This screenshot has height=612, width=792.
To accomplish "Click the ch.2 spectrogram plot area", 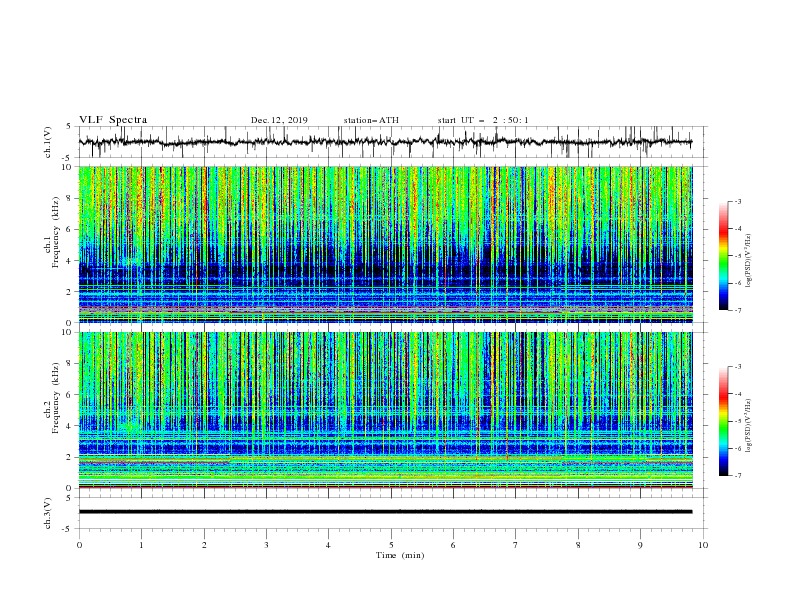I will [x=385, y=410].
